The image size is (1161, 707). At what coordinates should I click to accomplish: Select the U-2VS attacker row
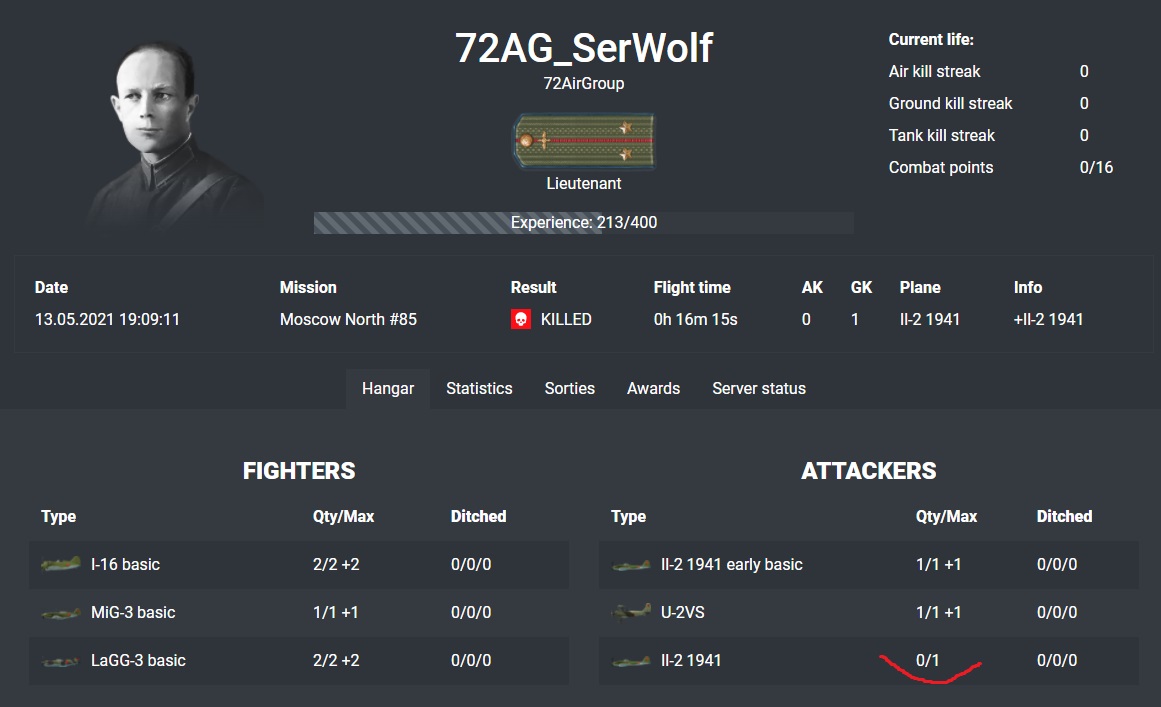tap(868, 612)
